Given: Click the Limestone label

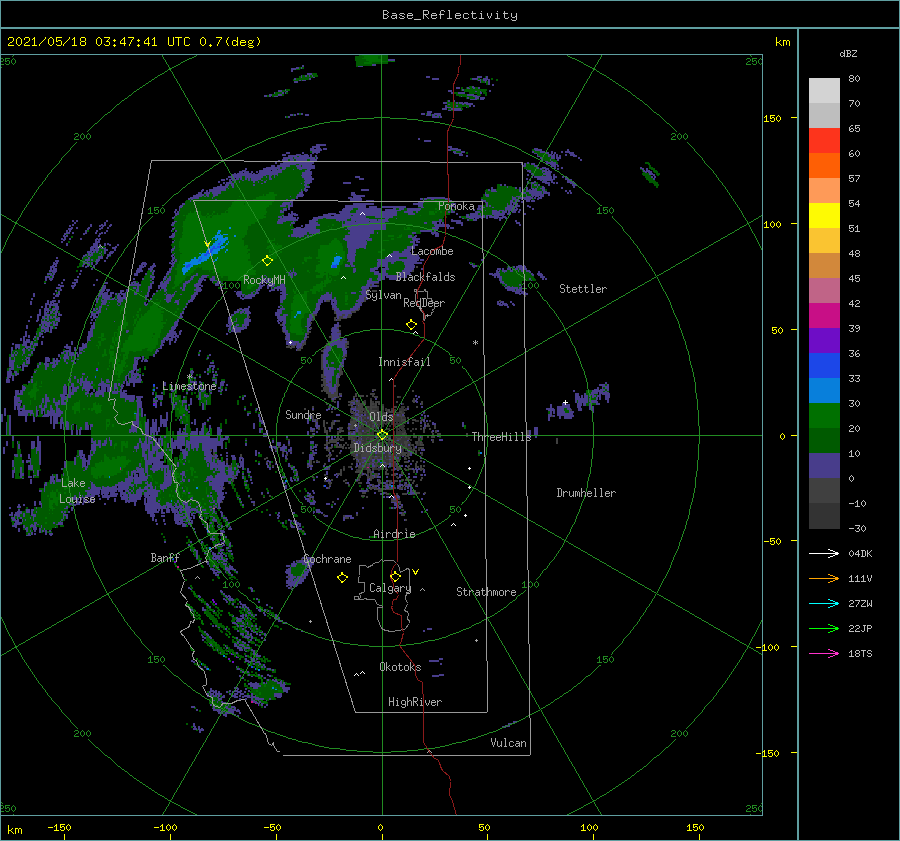Looking at the screenshot, I should [189, 386].
